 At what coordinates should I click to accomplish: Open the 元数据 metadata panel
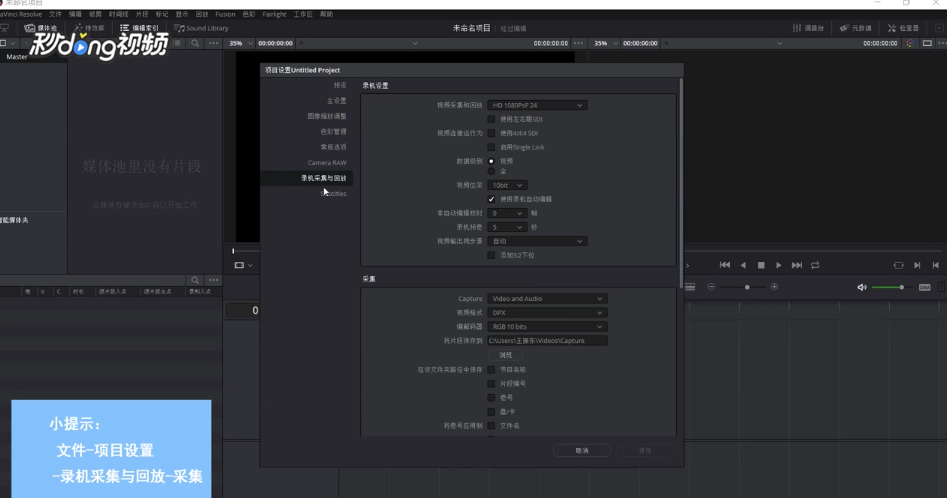tap(855, 28)
